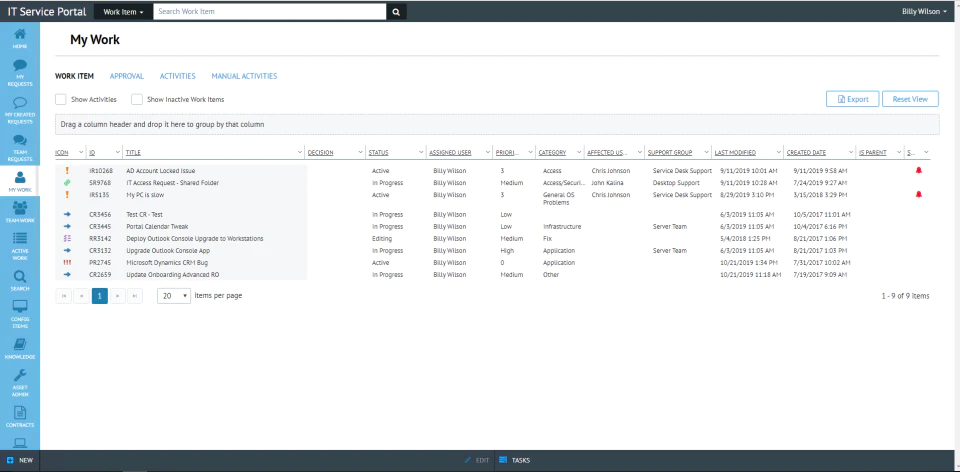This screenshot has width=960, height=472.
Task: Click the release record icon for RR3142
Action: [x=67, y=239]
